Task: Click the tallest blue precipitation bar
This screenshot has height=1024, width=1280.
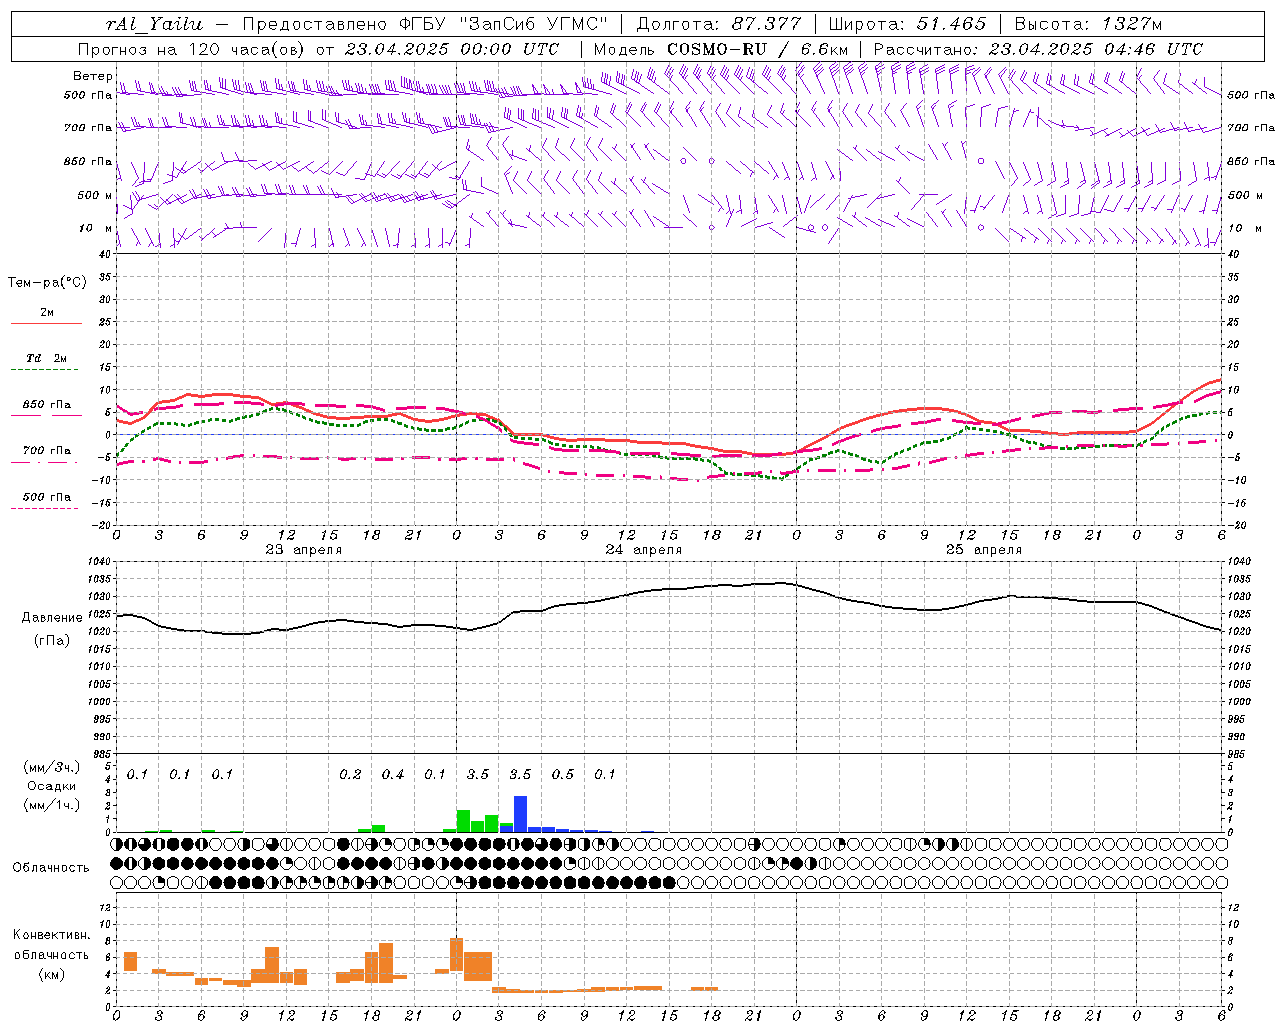Action: [x=520, y=814]
